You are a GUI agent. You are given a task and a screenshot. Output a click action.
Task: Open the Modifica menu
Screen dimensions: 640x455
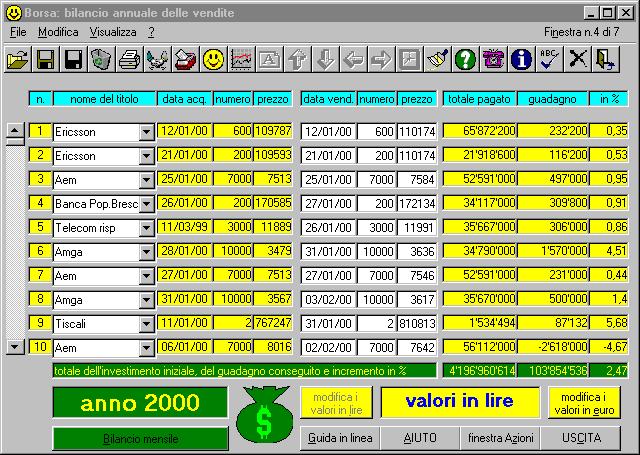(x=58, y=32)
